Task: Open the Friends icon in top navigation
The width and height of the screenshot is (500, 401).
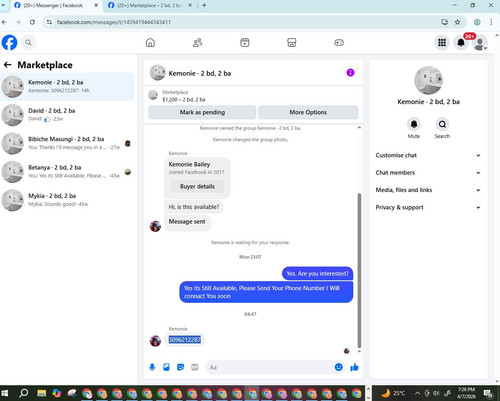Action: point(197,43)
